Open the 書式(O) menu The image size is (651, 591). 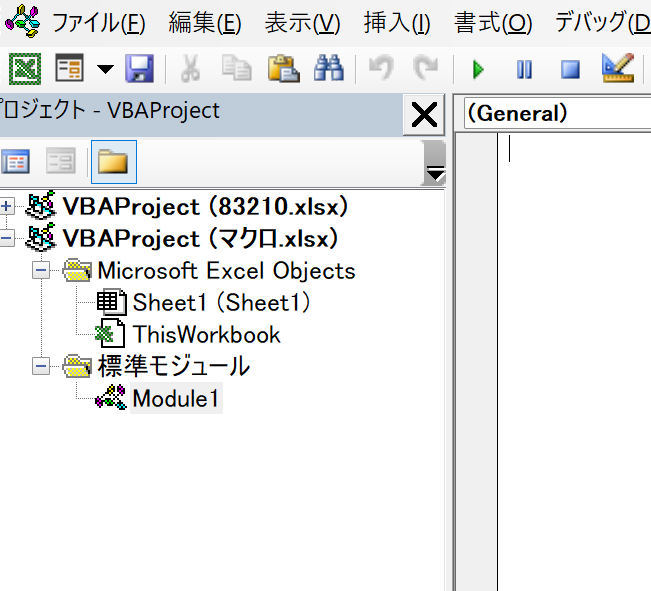(x=493, y=22)
